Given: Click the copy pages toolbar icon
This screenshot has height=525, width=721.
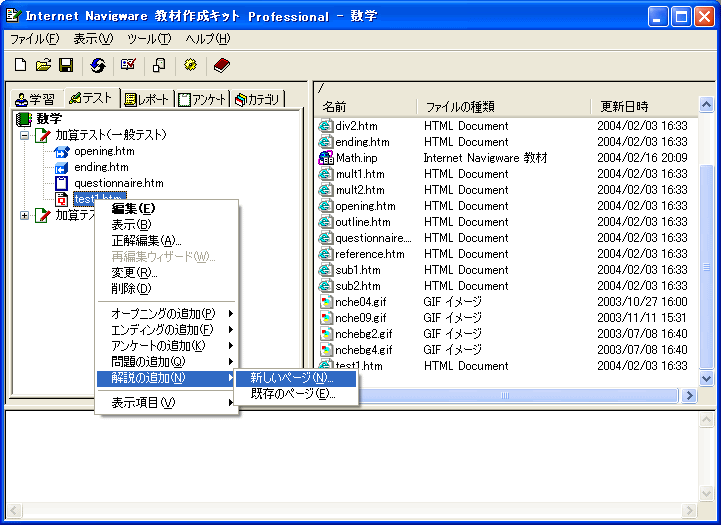Looking at the screenshot, I should pos(159,65).
